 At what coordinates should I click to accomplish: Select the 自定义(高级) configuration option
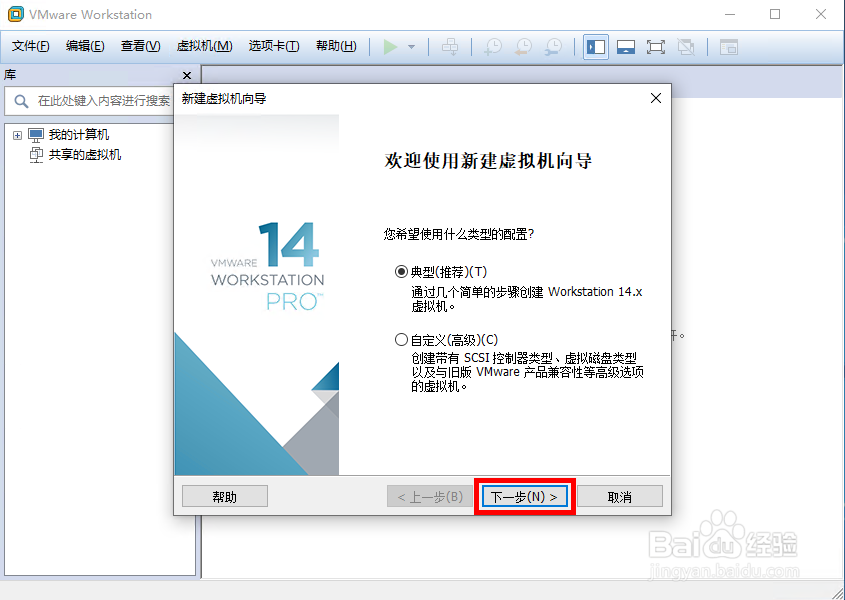401,339
